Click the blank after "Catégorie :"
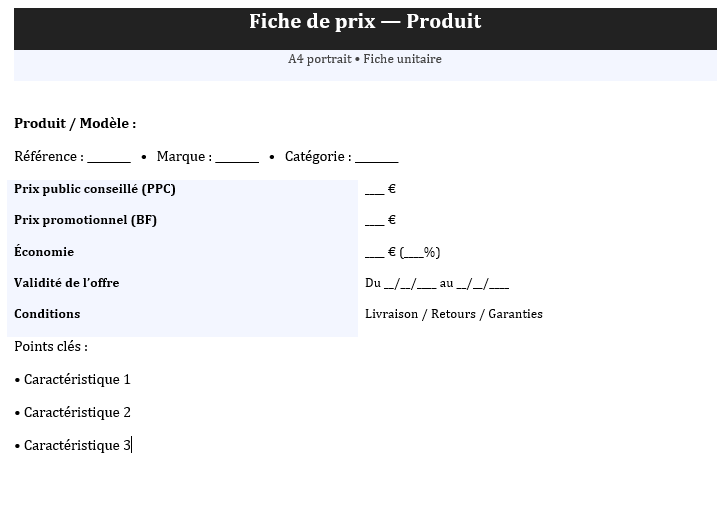This screenshot has width=726, height=523. point(377,157)
